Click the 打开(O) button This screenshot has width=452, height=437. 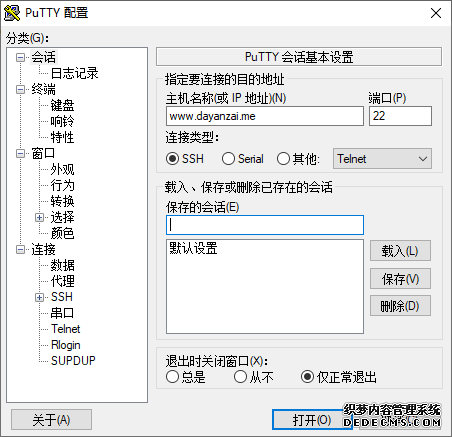[x=312, y=420]
